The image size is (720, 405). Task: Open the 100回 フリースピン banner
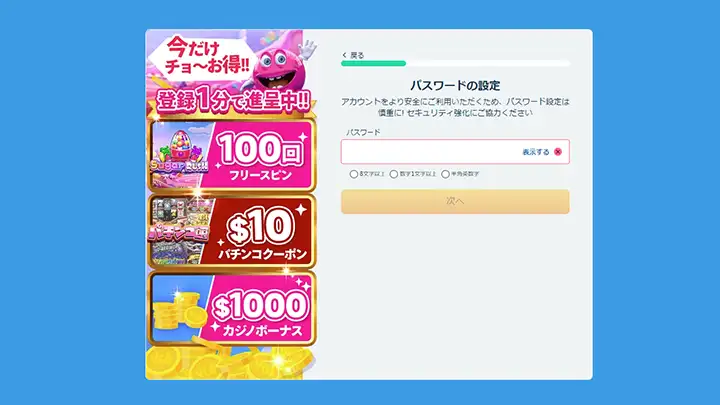231,155
